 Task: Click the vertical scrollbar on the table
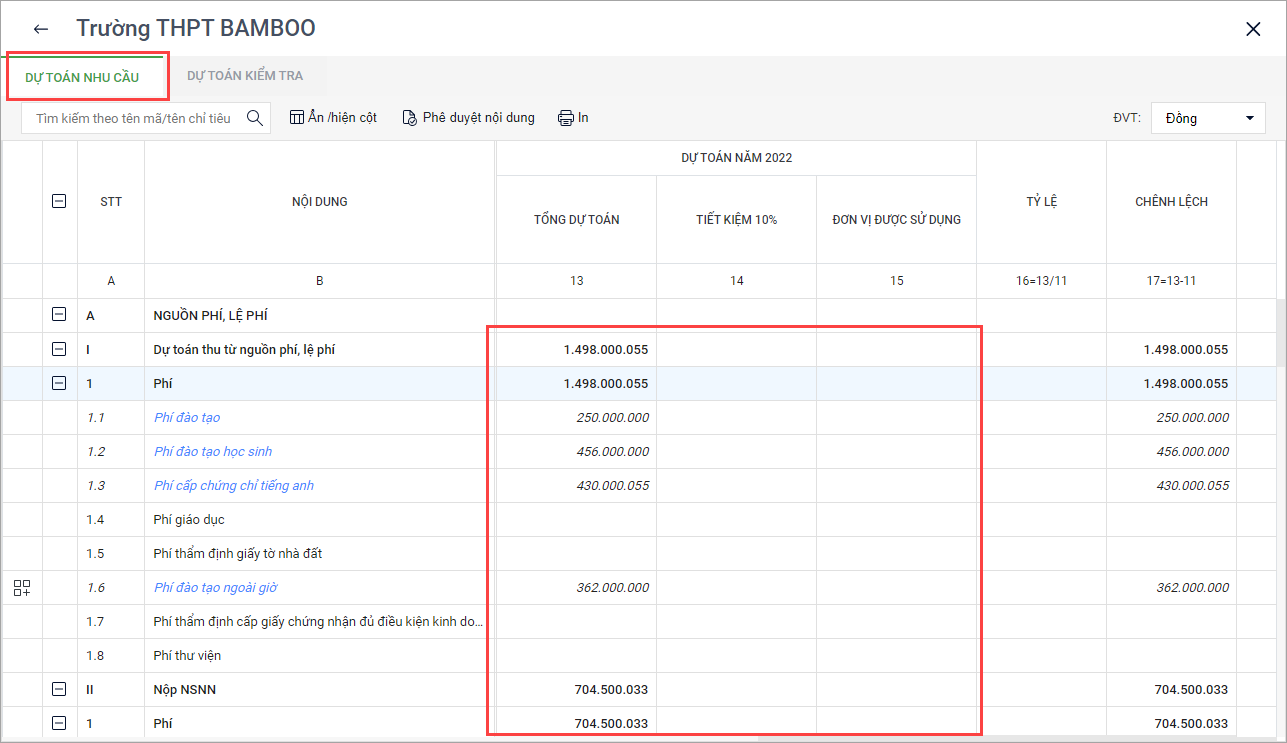tap(1280, 332)
